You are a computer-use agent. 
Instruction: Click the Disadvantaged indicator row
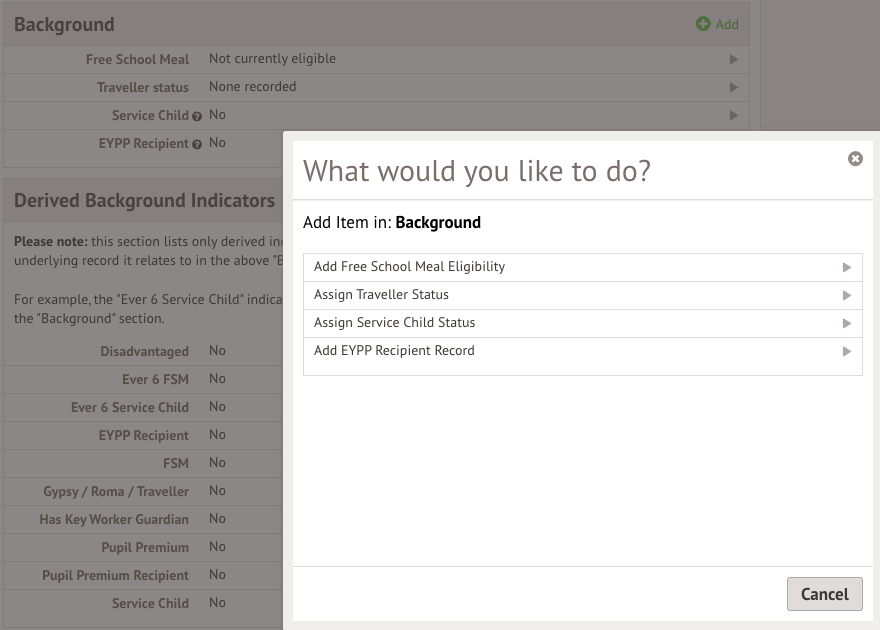click(x=145, y=351)
